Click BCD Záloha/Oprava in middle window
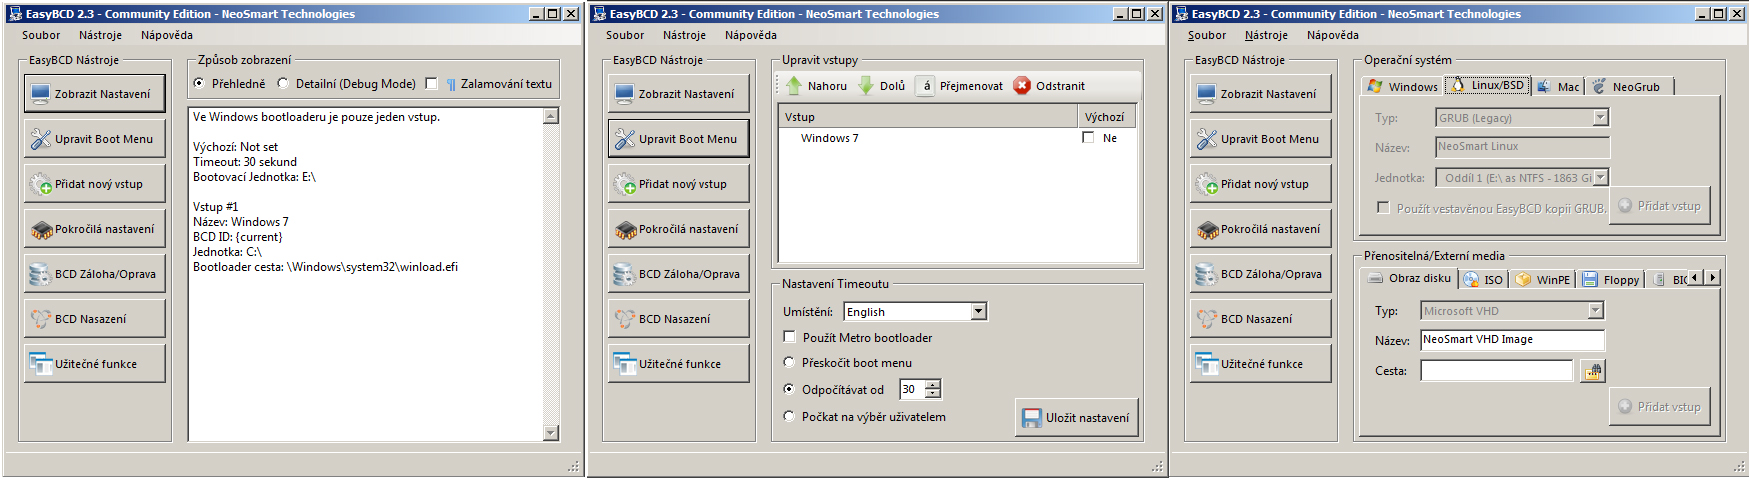Screen dimensions: 1749x478 pos(679,274)
